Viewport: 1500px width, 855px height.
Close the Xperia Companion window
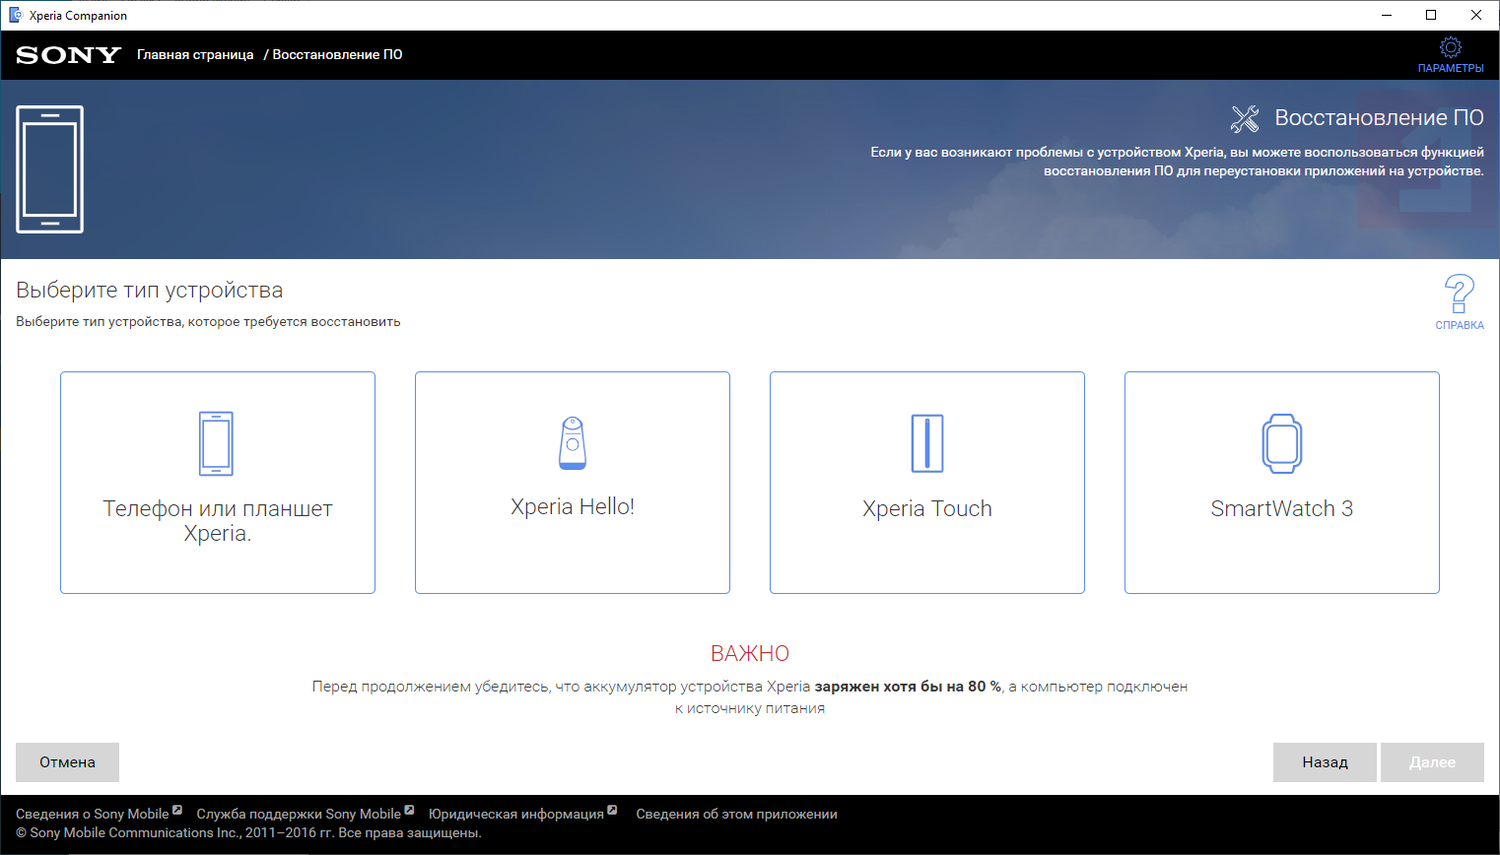[x=1476, y=15]
